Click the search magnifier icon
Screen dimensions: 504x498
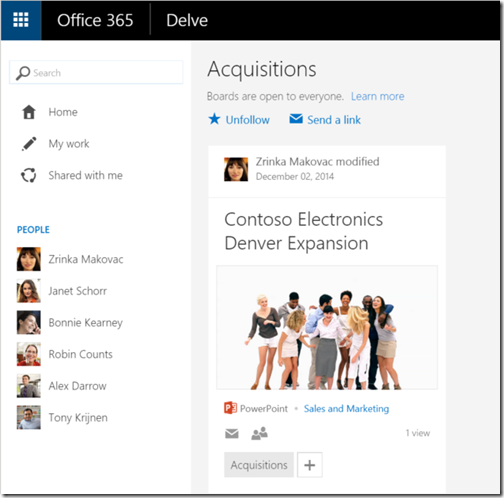pos(23,73)
